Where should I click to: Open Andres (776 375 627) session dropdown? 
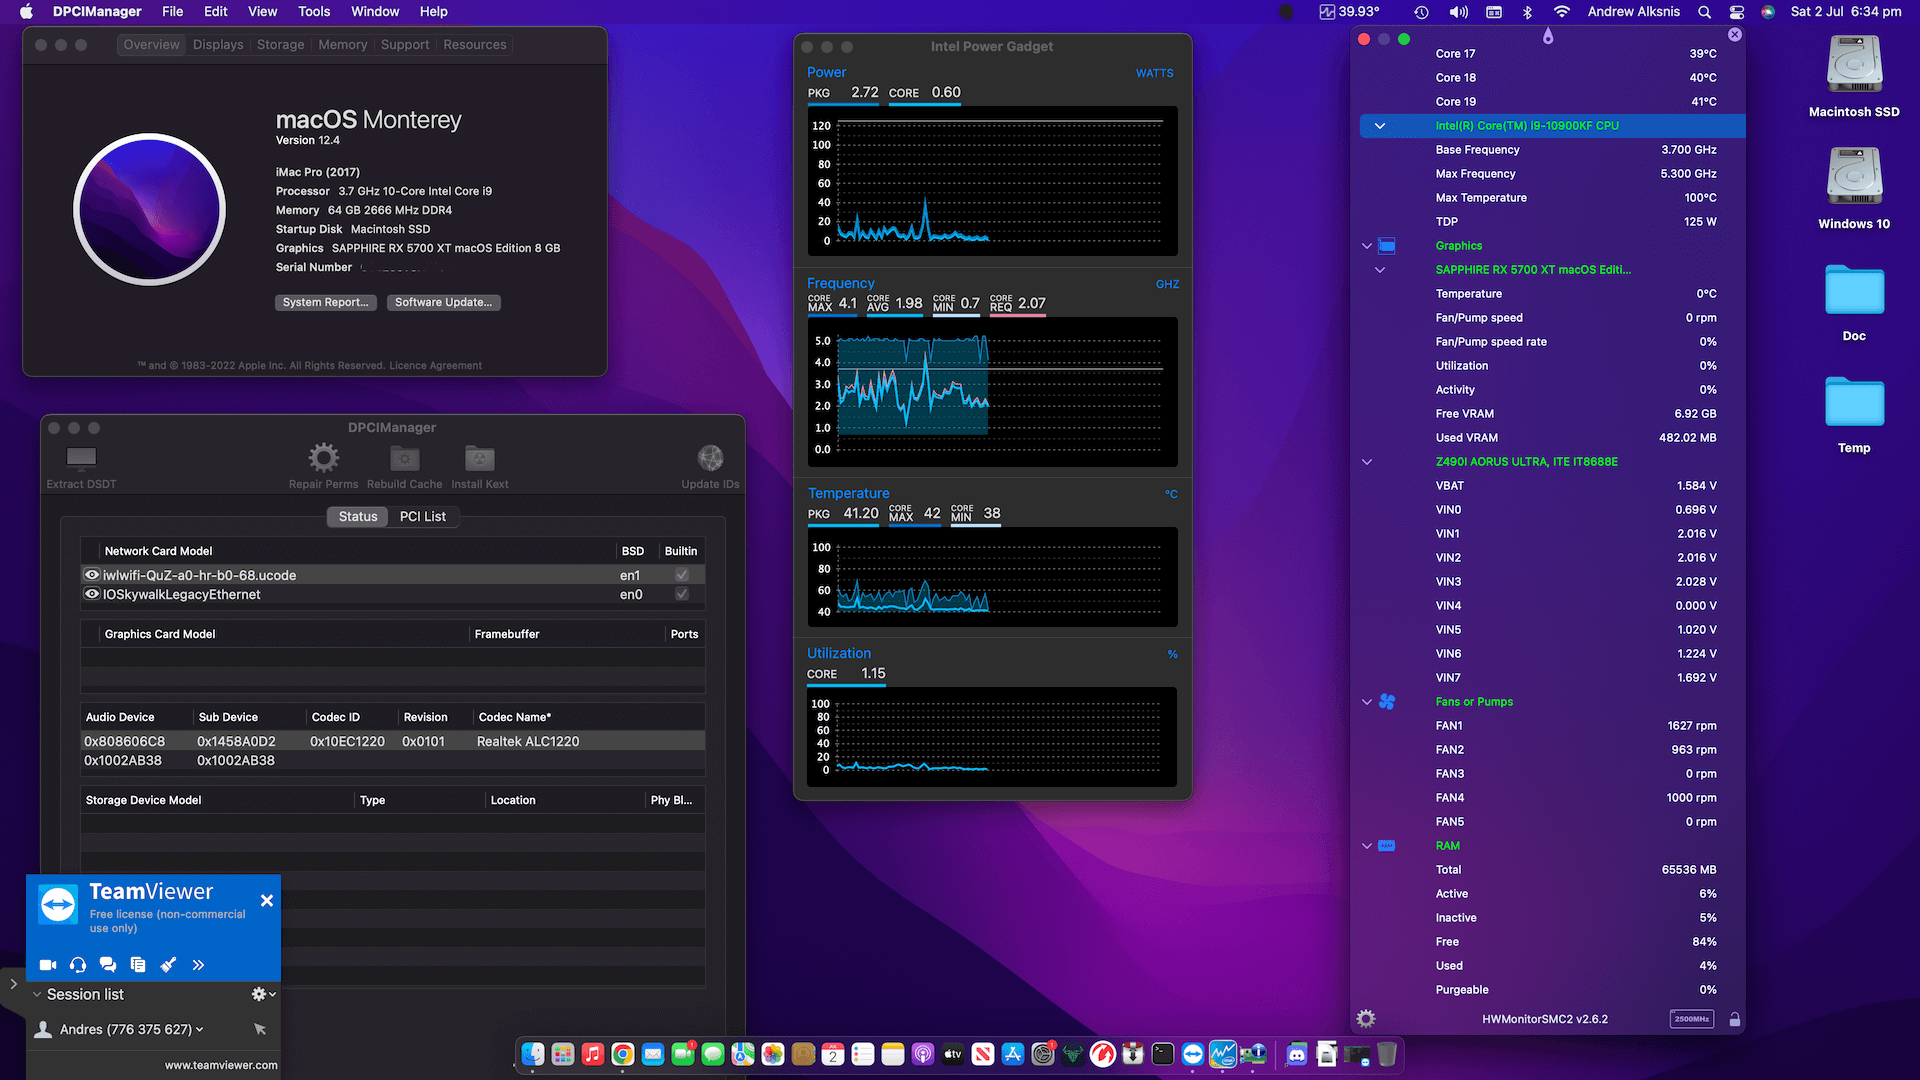(x=199, y=1029)
